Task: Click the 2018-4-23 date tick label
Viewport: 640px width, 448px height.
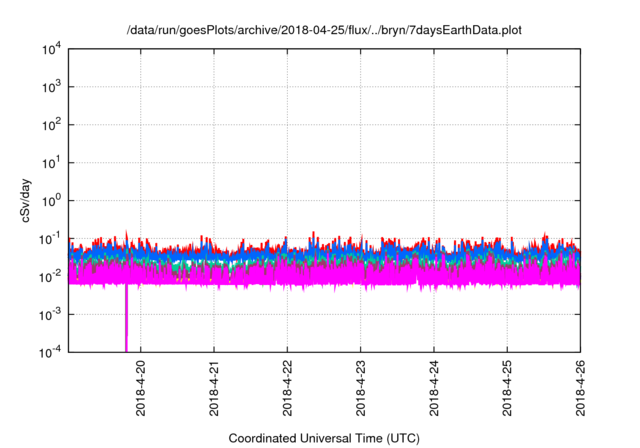Action: pyautogui.click(x=360, y=388)
